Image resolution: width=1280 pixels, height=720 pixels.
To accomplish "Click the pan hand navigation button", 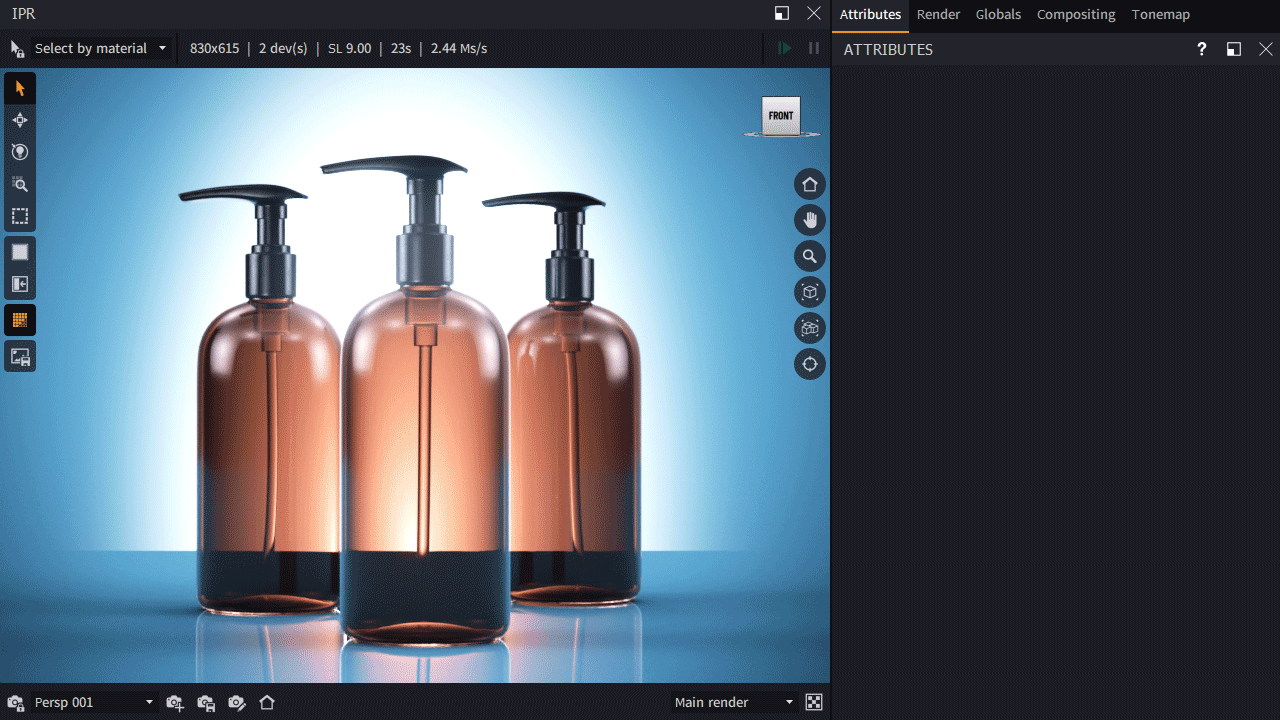I will pos(810,220).
